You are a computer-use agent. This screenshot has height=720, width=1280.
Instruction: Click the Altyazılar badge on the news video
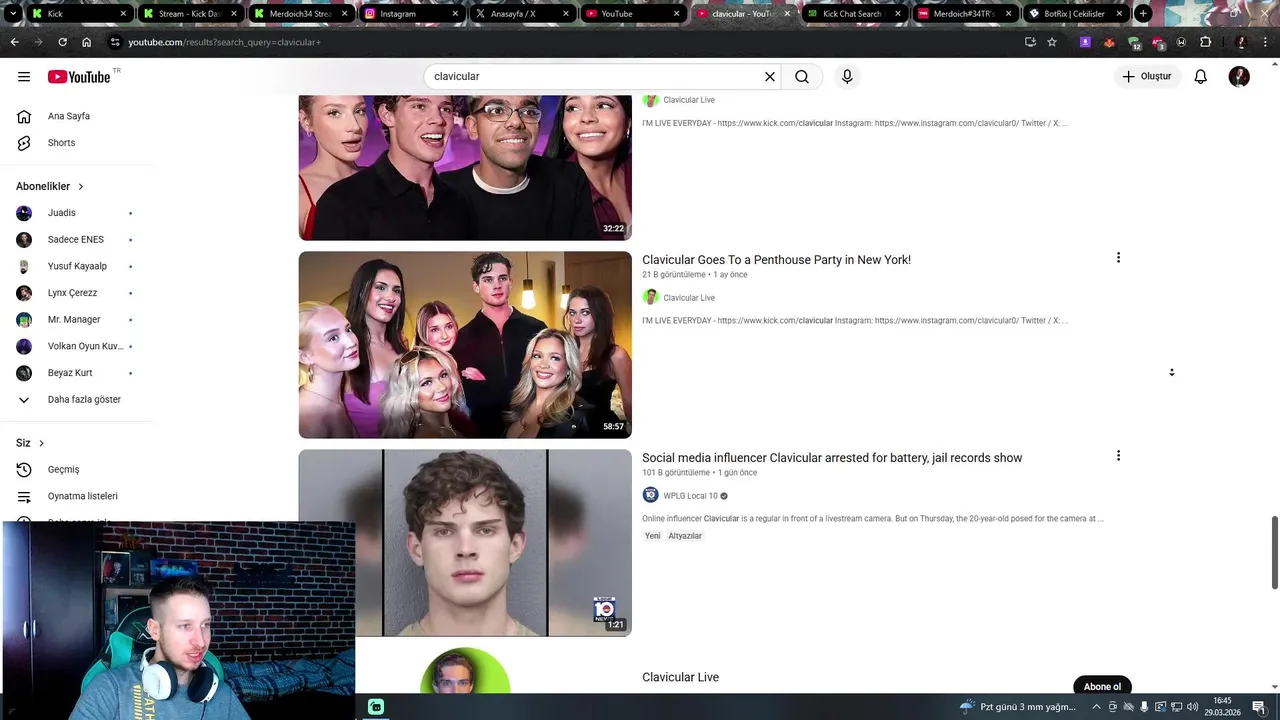click(x=685, y=536)
